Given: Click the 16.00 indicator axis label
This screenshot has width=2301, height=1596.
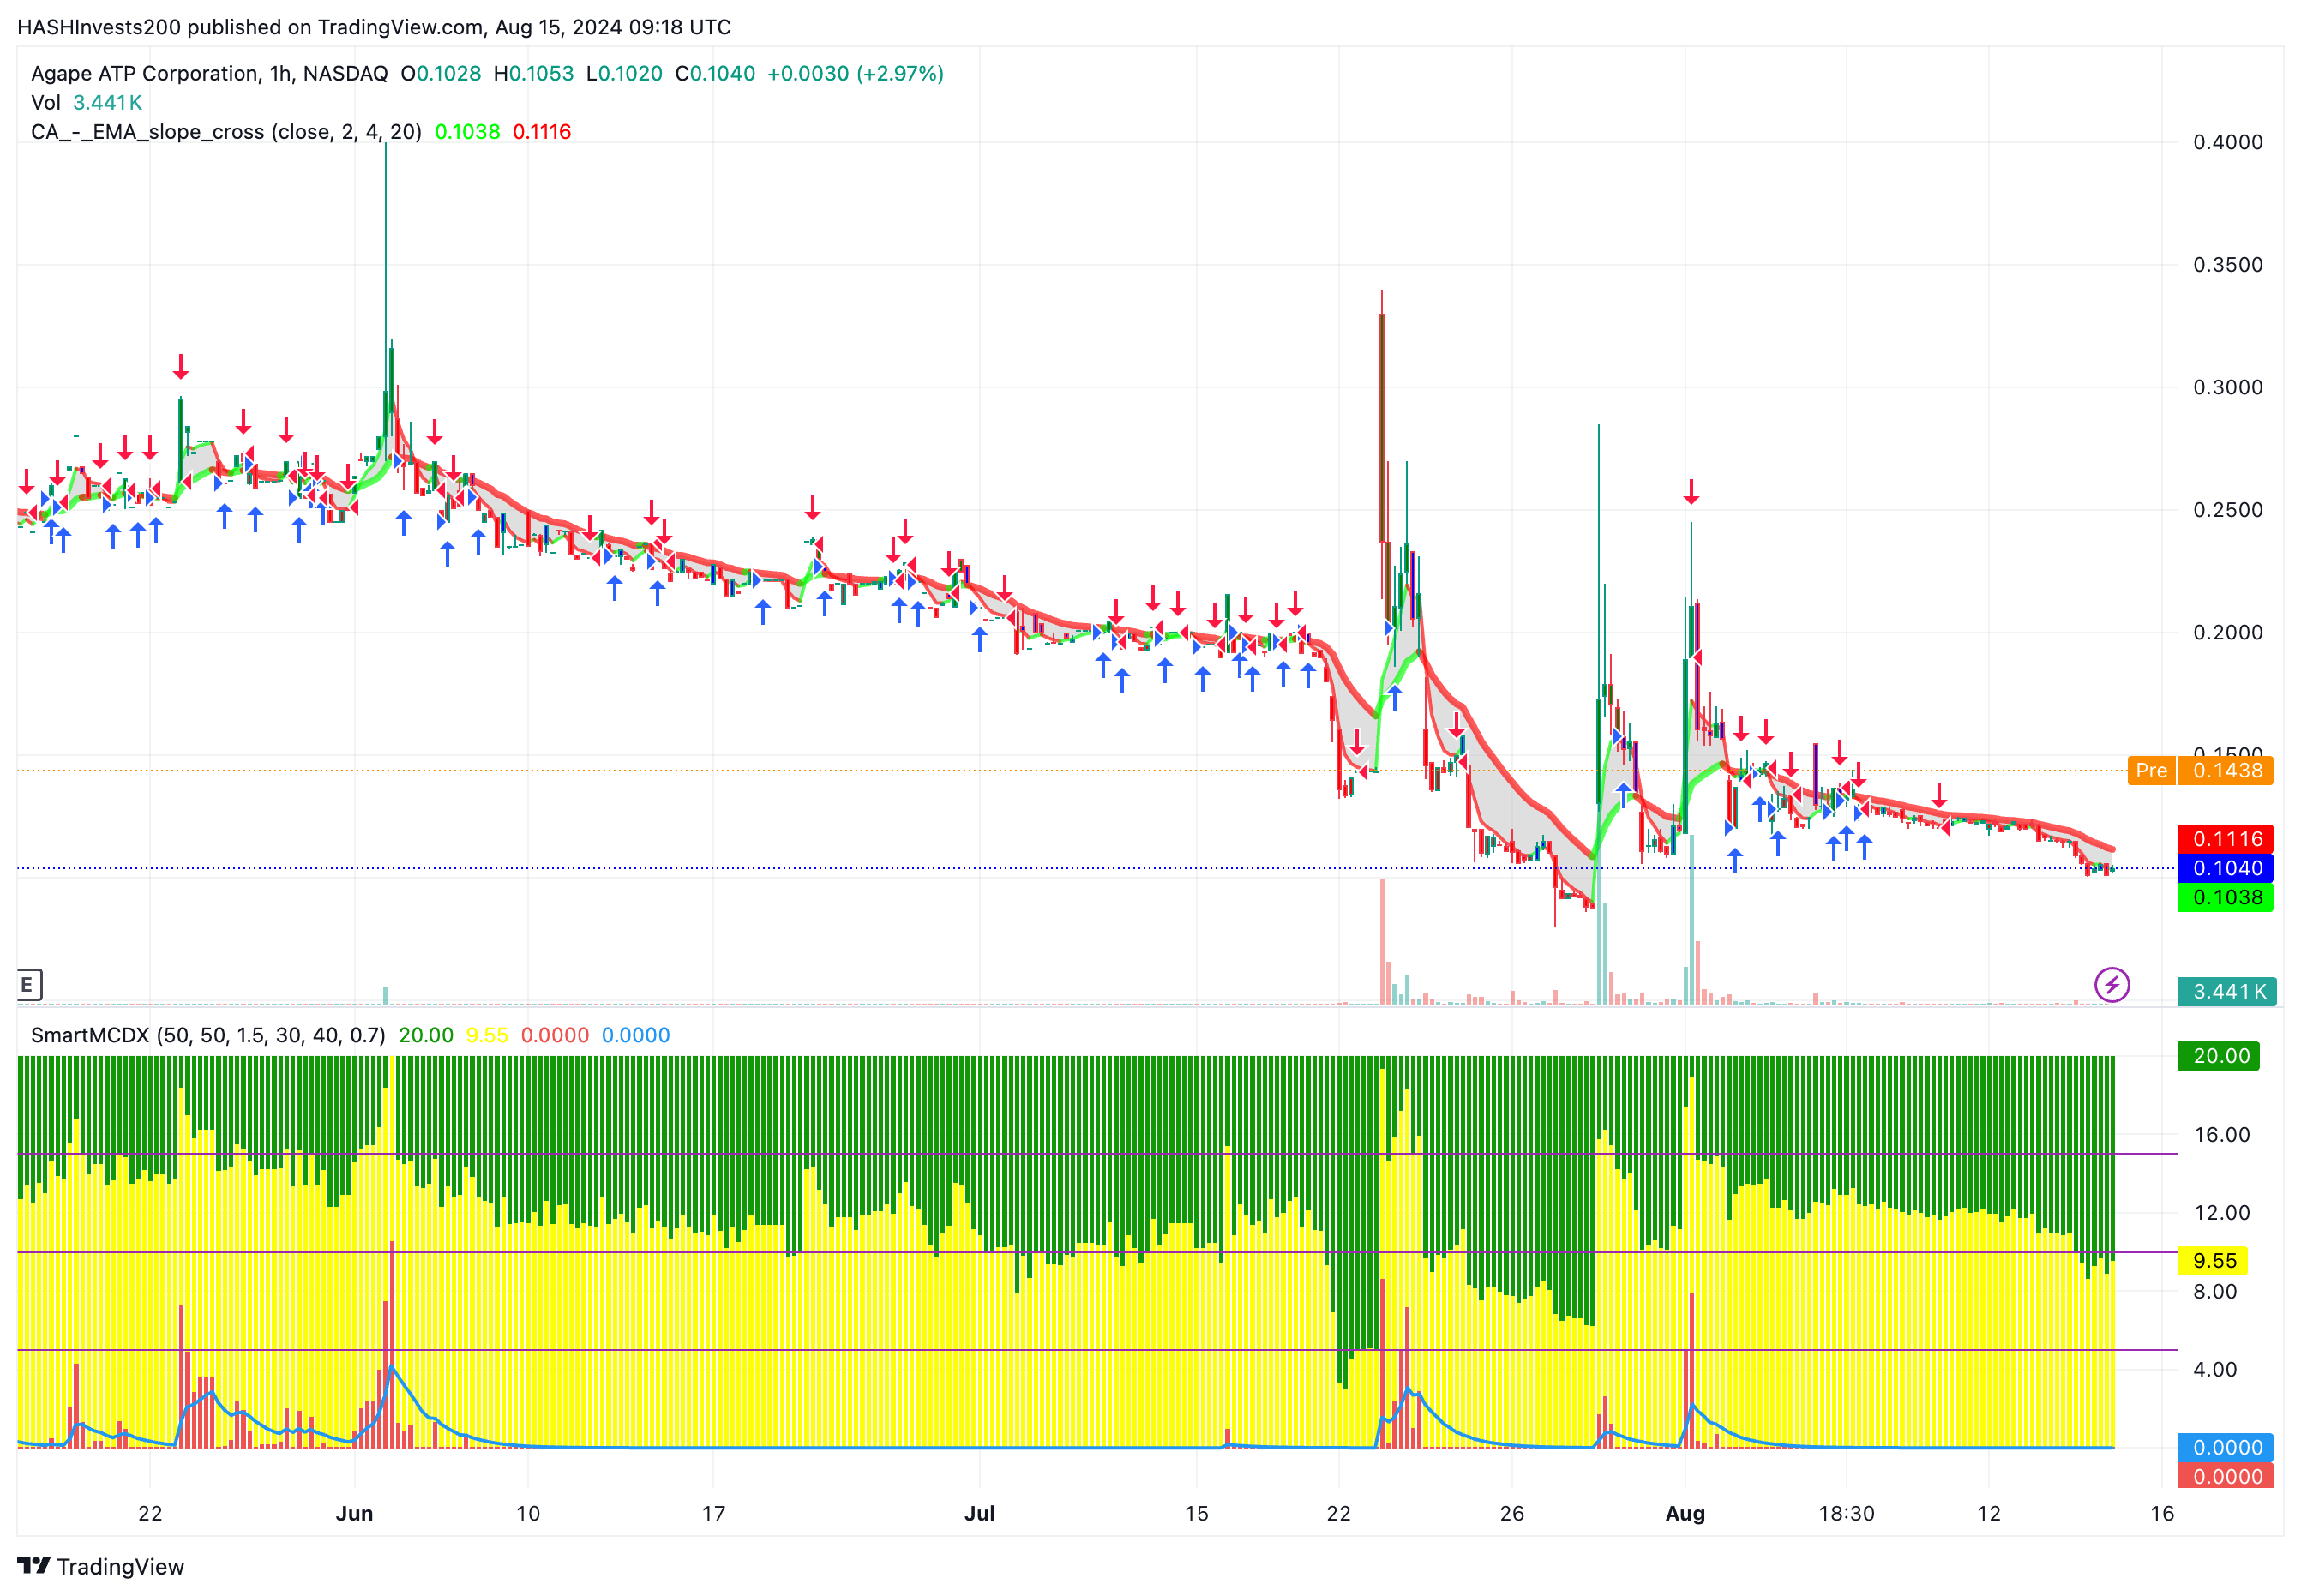Looking at the screenshot, I should coord(2221,1134).
